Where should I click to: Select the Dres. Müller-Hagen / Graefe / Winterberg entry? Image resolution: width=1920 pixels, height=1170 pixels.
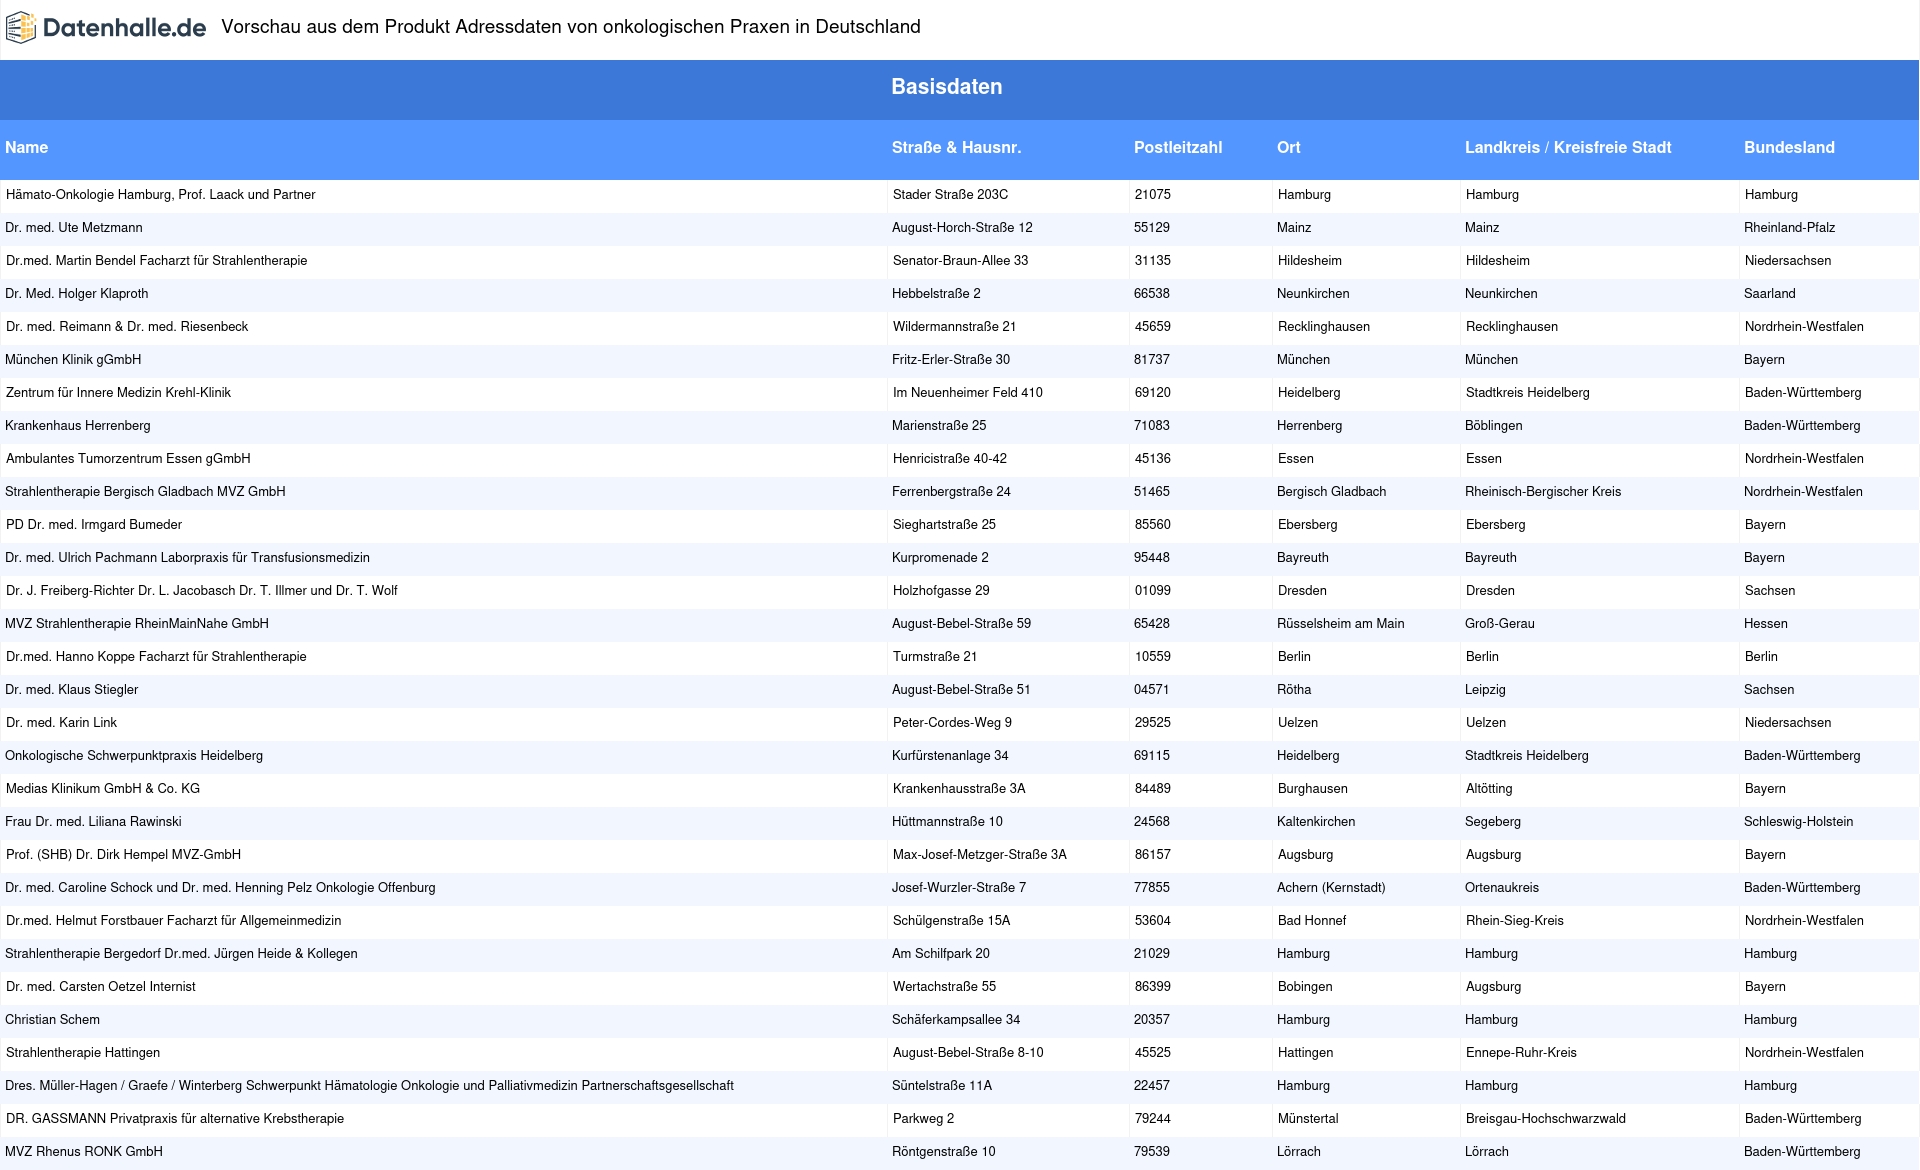click(369, 1086)
